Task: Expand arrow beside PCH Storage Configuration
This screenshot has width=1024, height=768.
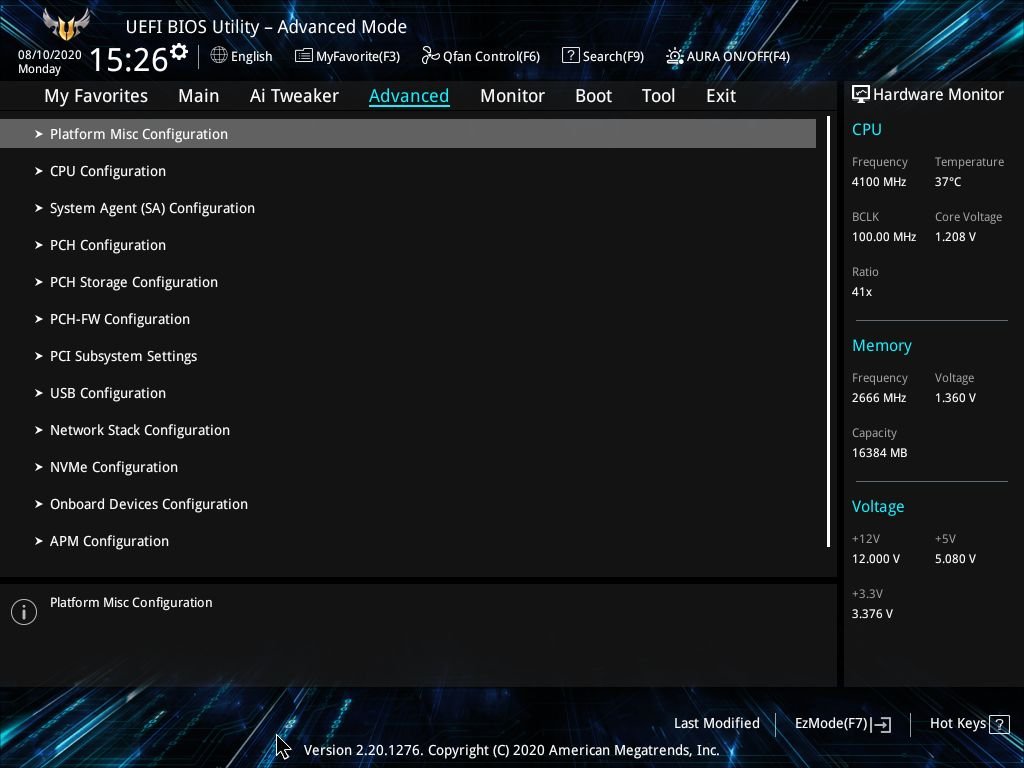Action: (x=39, y=282)
